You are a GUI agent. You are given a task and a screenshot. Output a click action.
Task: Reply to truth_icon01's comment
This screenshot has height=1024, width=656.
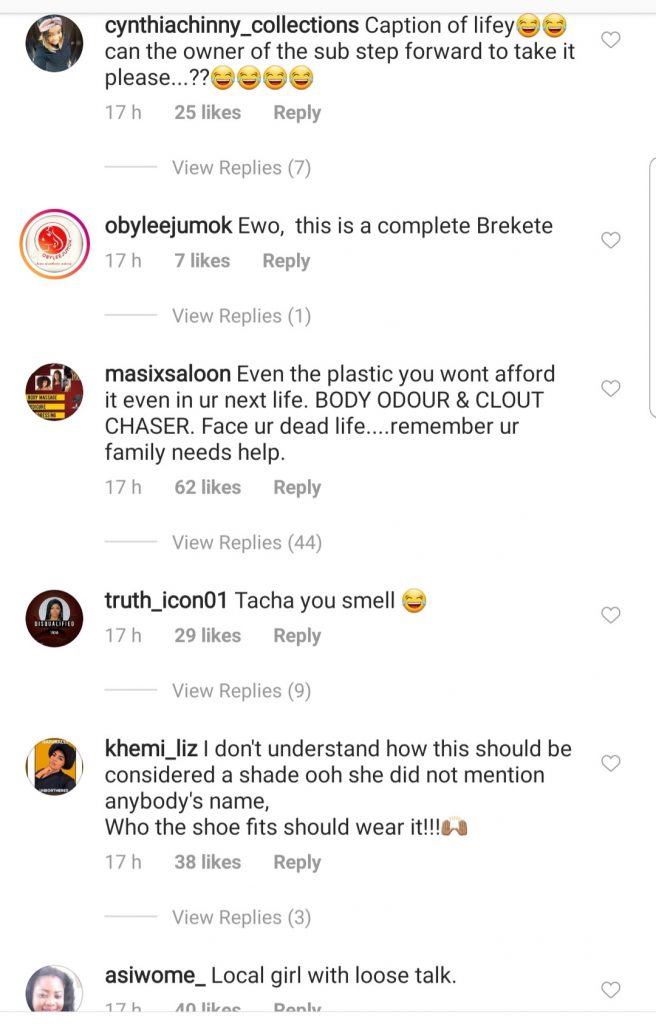[x=297, y=635]
